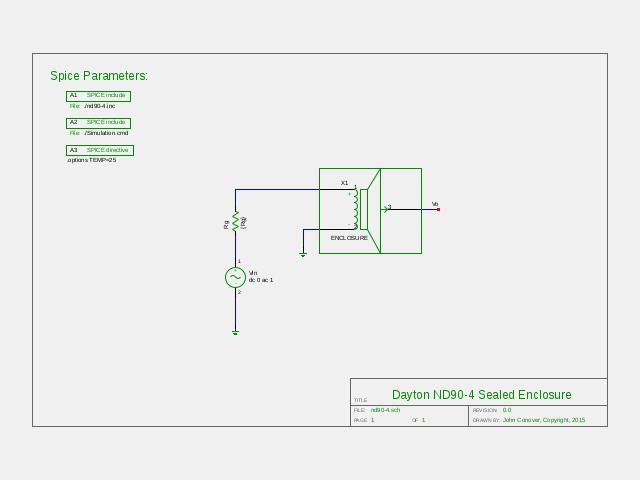Select the Rg resistor zigzag symbol

(x=235, y=222)
